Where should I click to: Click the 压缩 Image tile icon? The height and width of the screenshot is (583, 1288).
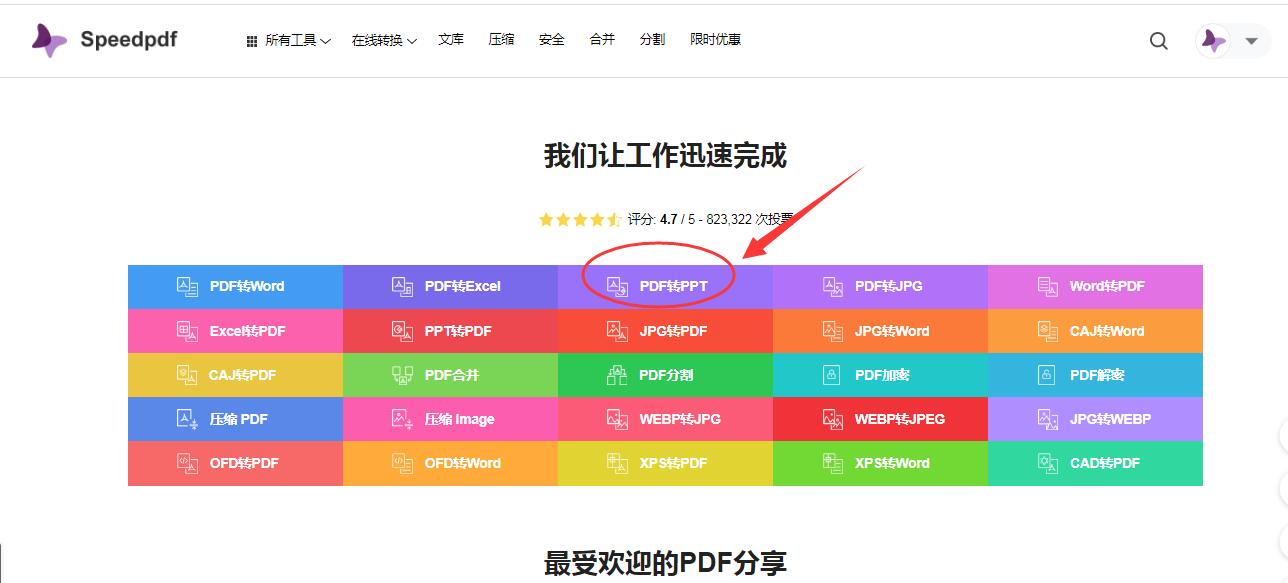(x=402, y=419)
